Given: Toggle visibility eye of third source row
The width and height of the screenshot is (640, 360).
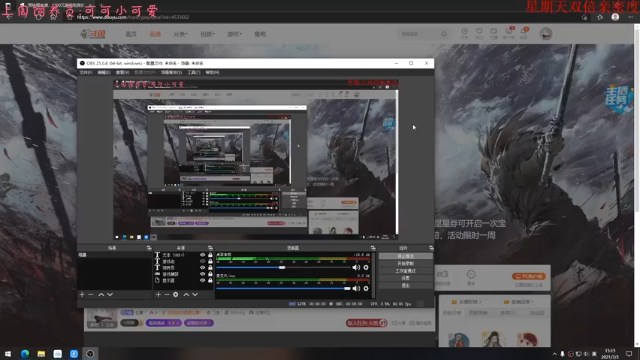Looking at the screenshot, I should click(202, 267).
